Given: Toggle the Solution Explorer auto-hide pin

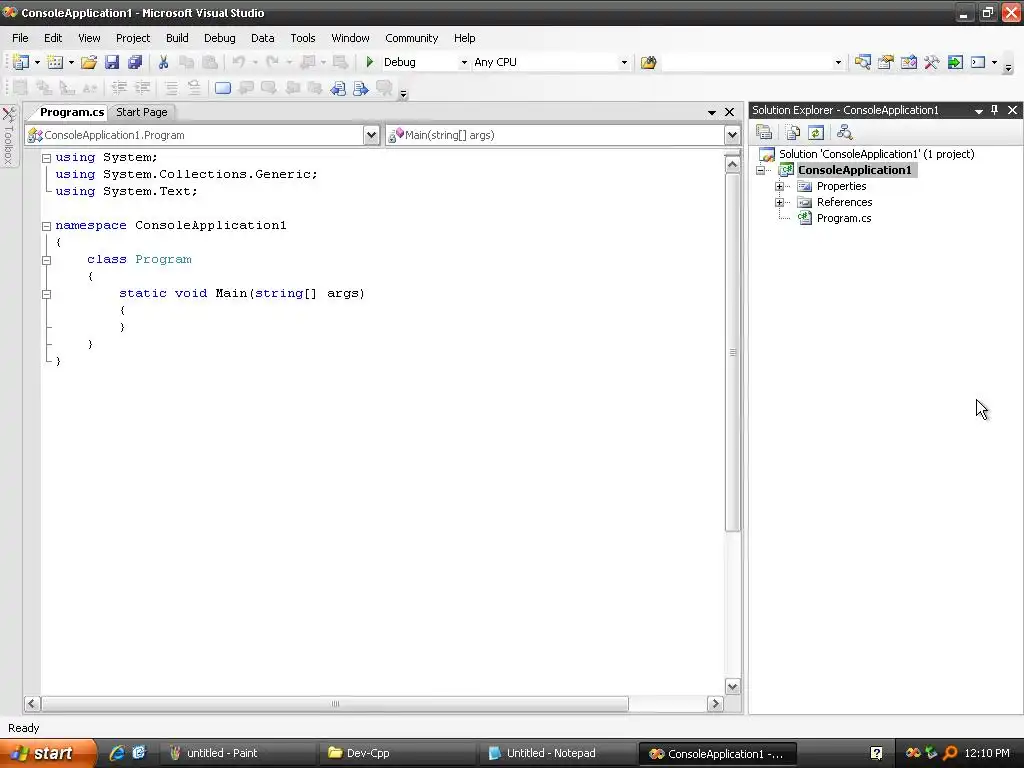Looking at the screenshot, I should point(995,110).
